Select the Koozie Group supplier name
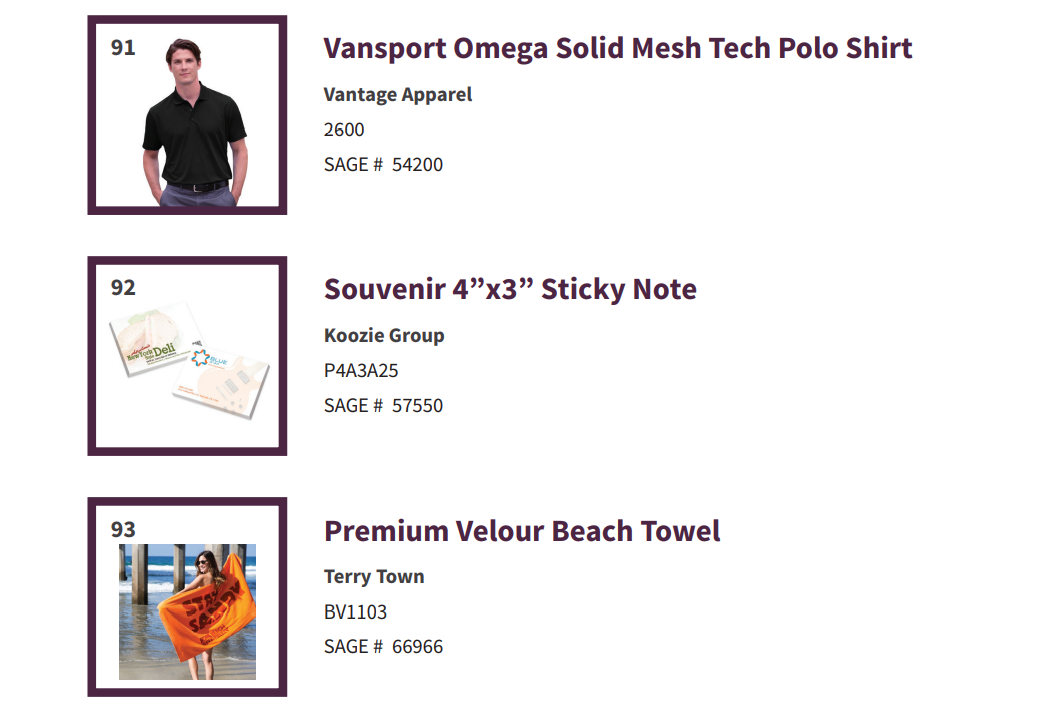This screenshot has height=717, width=1039. [x=384, y=336]
